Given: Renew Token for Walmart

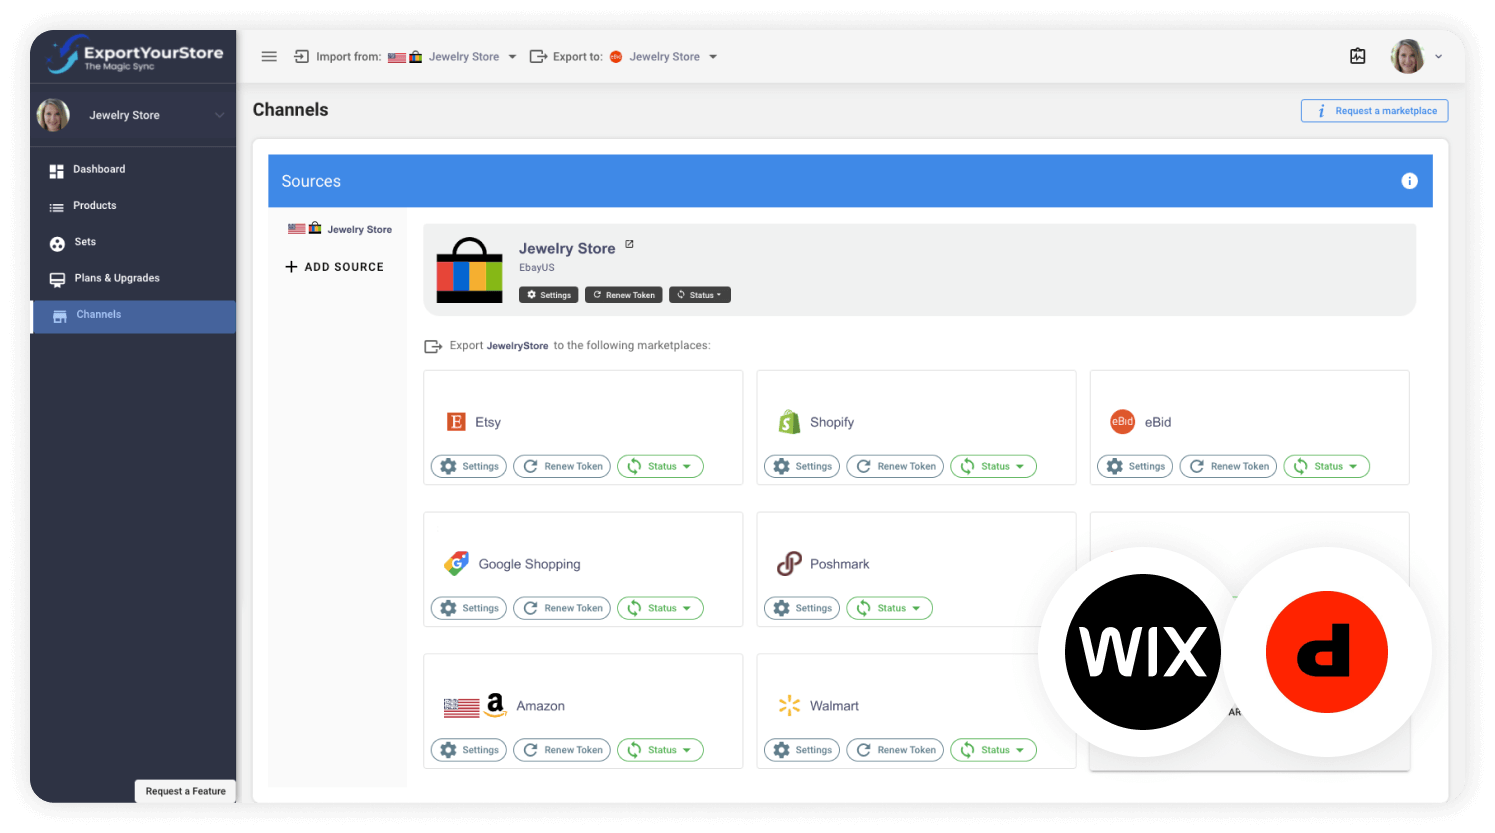Looking at the screenshot, I should pyautogui.click(x=895, y=750).
